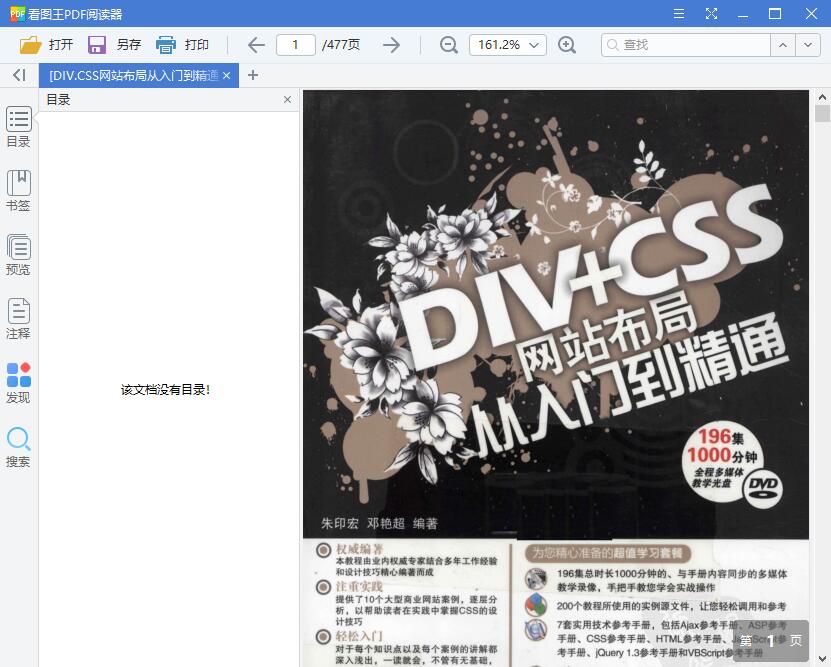Open the 预览 page preview panel
This screenshot has width=831, height=667.
(18, 253)
